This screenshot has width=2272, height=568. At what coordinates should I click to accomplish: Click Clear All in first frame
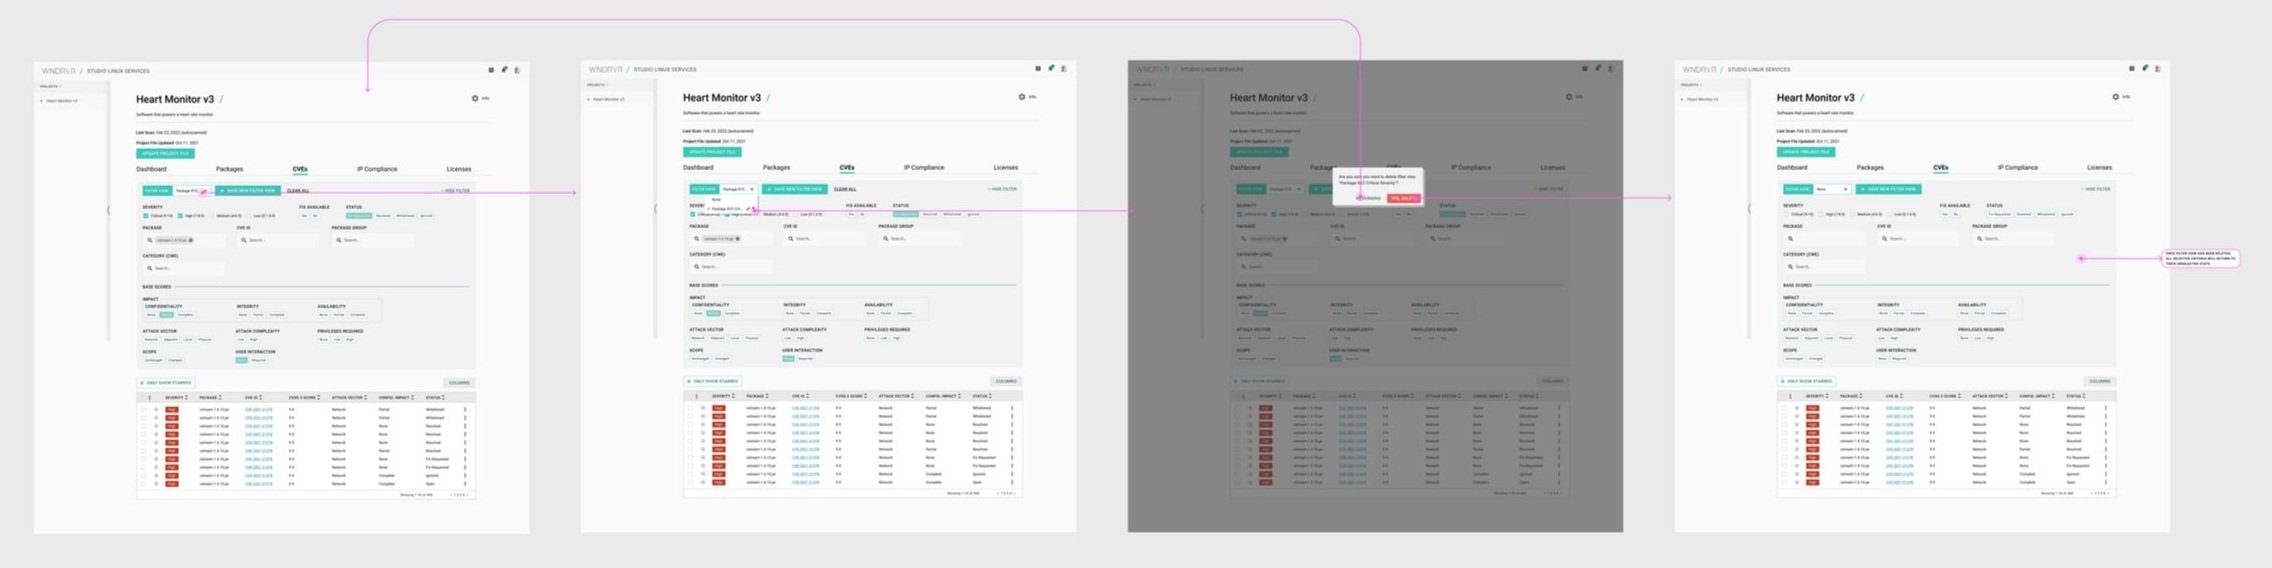298,191
